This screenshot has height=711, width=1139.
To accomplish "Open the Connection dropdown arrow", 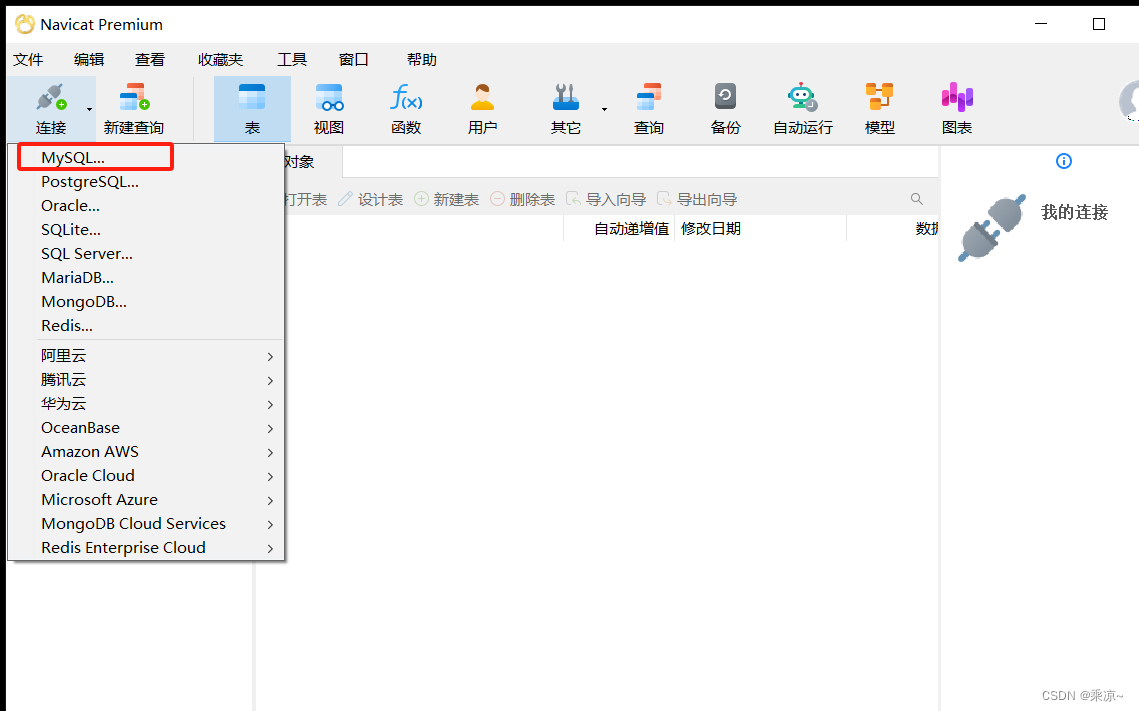I will click(89, 110).
